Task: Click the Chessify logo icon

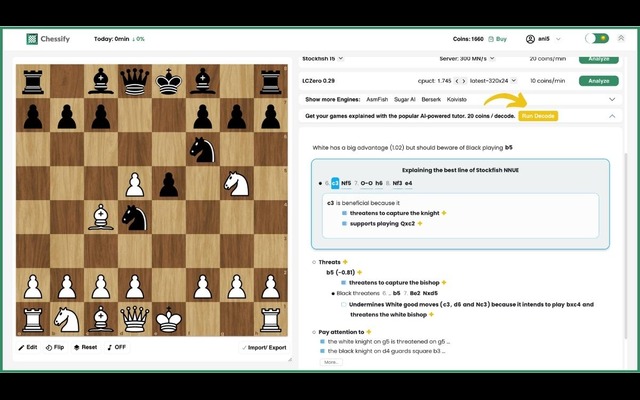Action: tap(32, 39)
